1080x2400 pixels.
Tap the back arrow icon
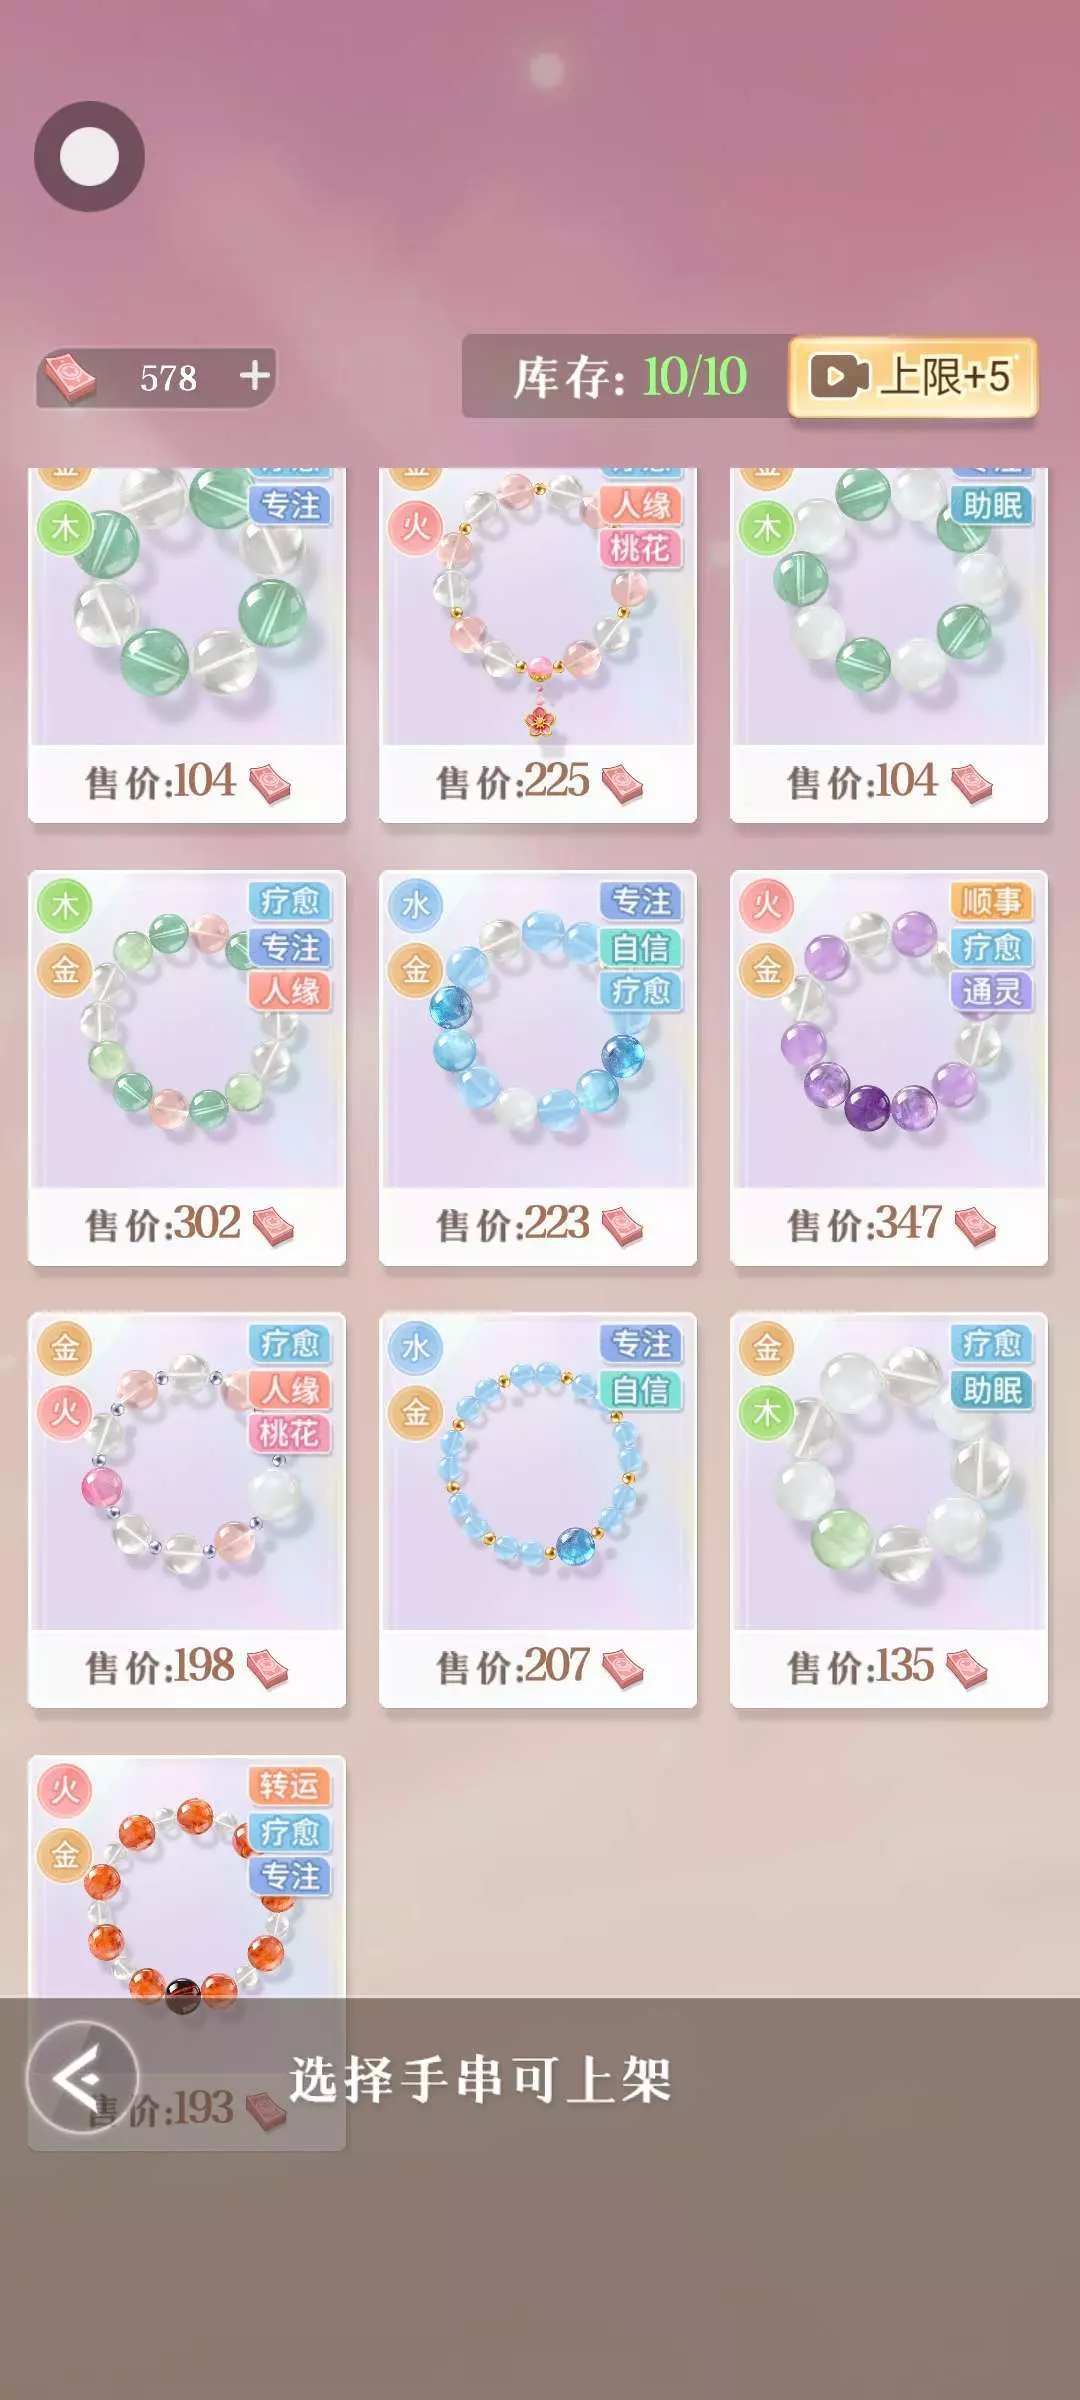[x=81, y=2078]
